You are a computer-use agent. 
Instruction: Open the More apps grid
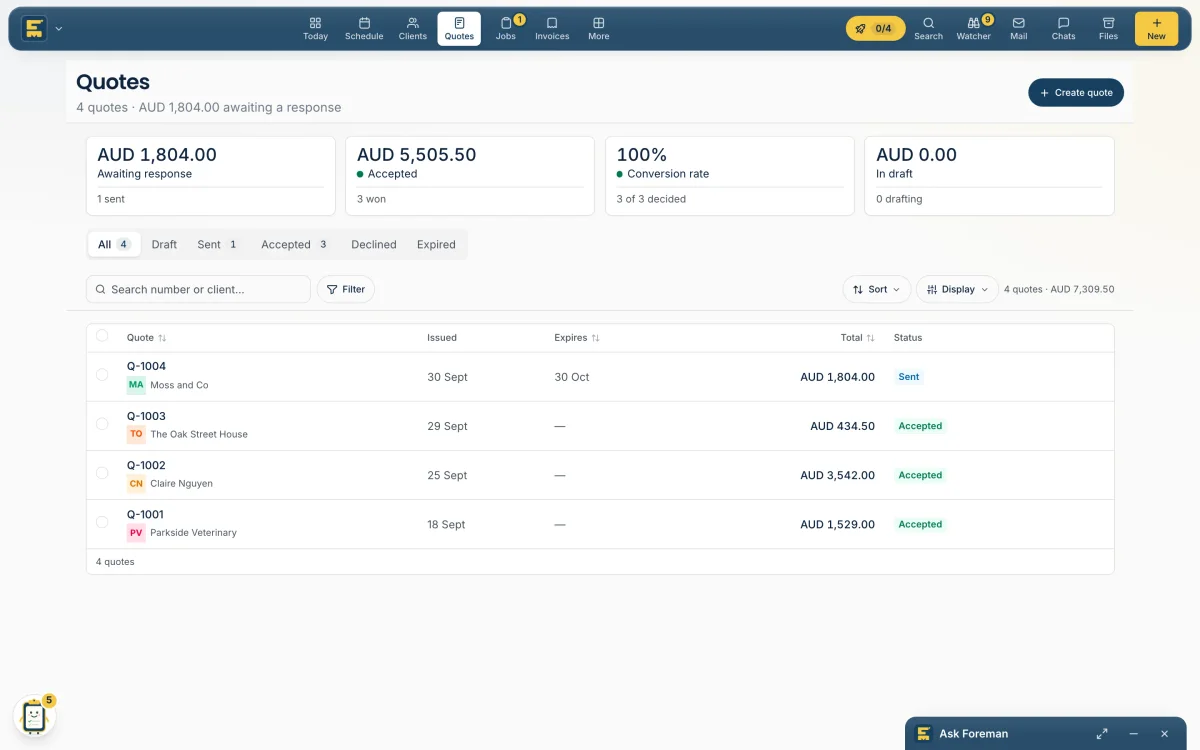click(x=599, y=28)
